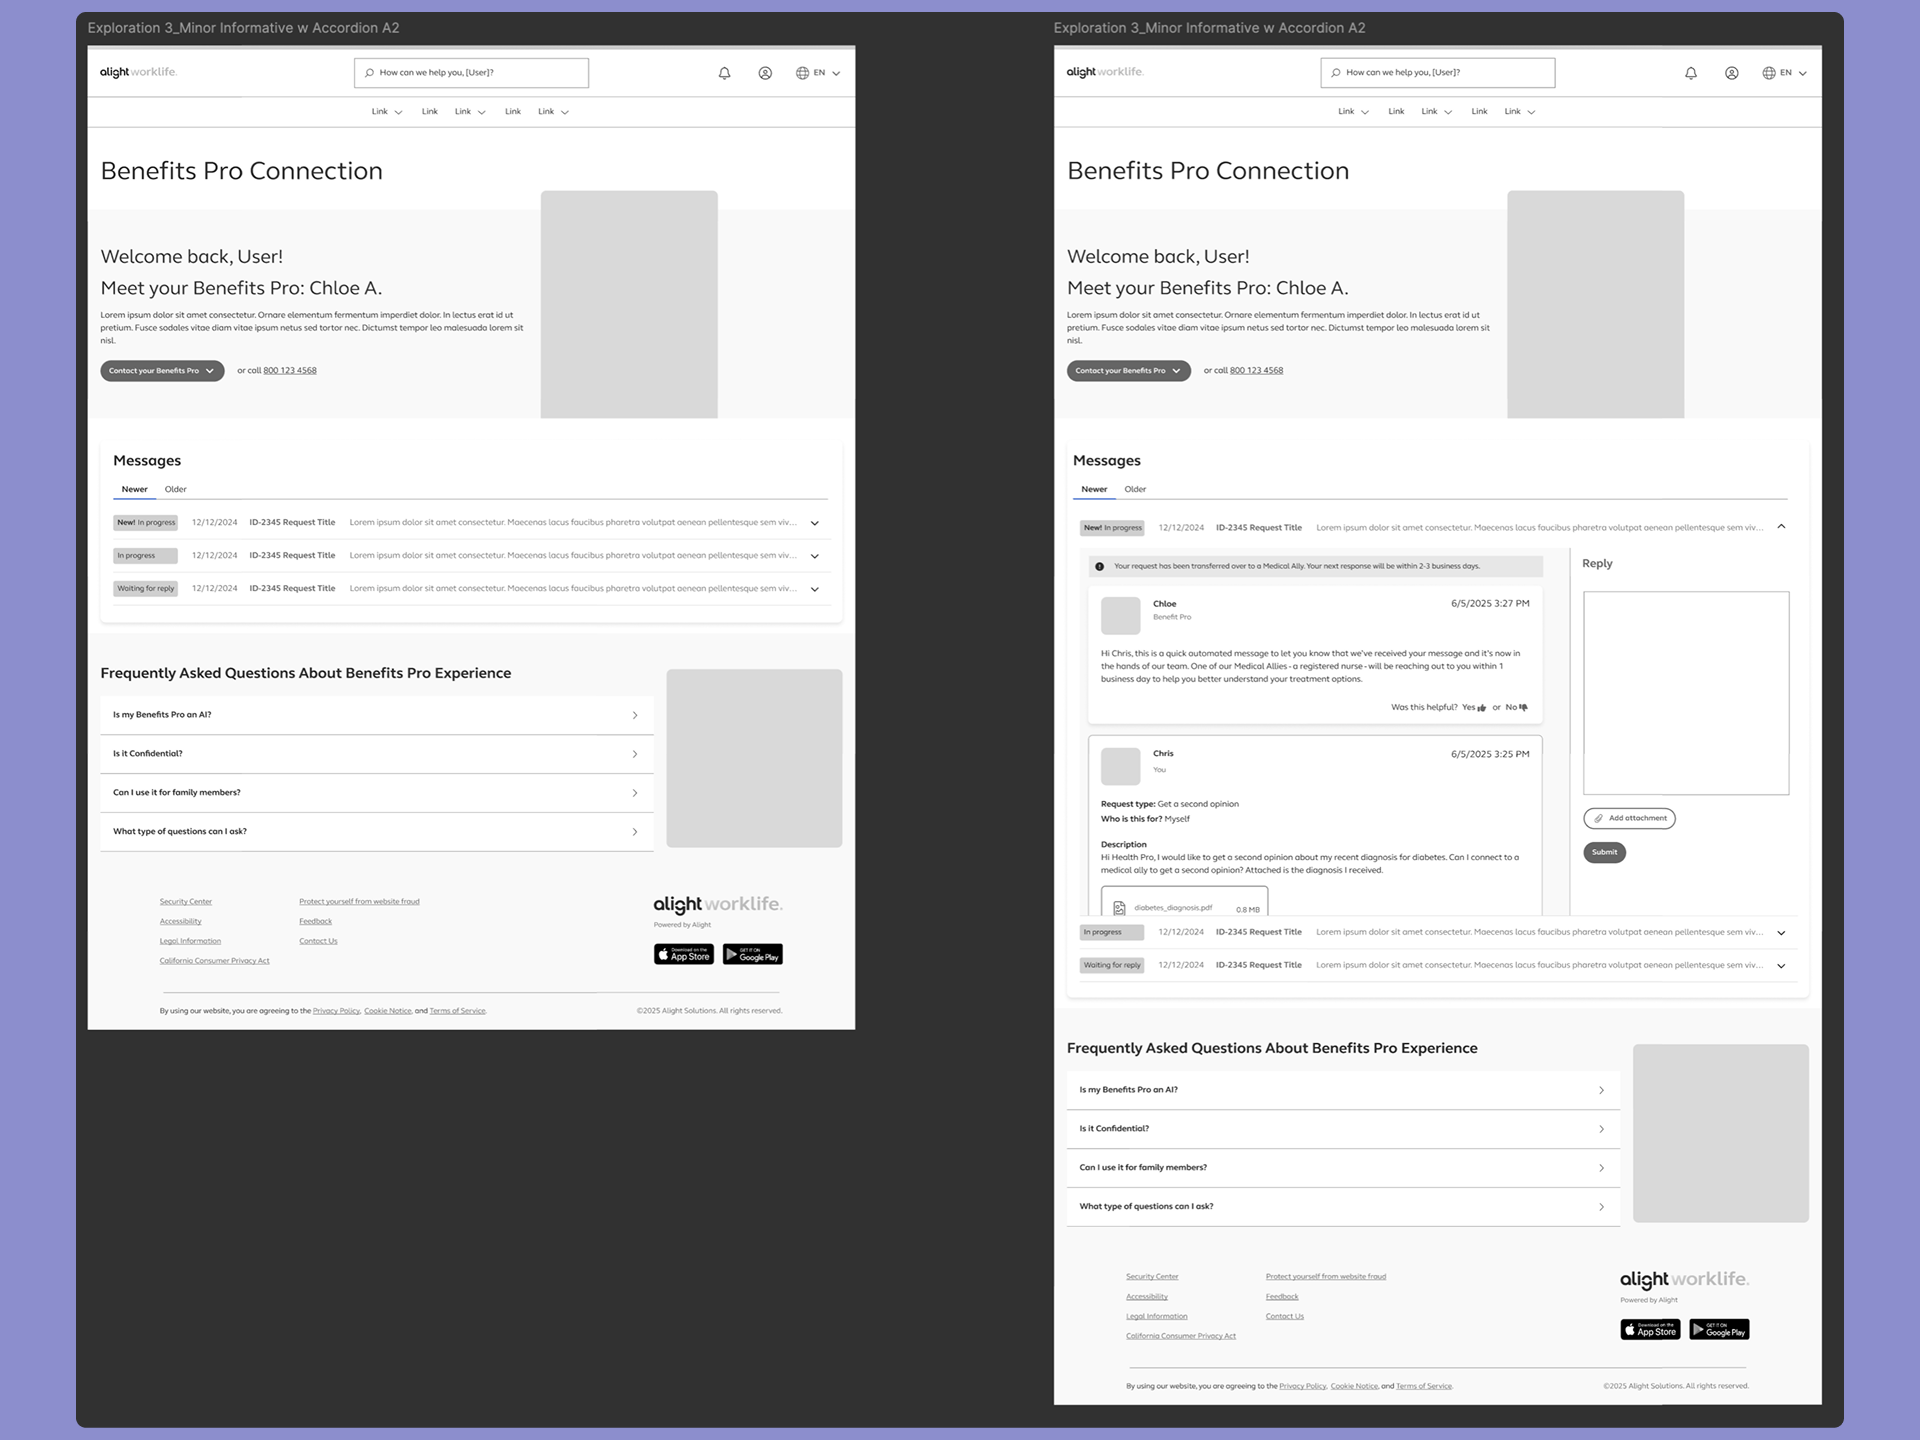Click the globe language icon

tap(800, 72)
